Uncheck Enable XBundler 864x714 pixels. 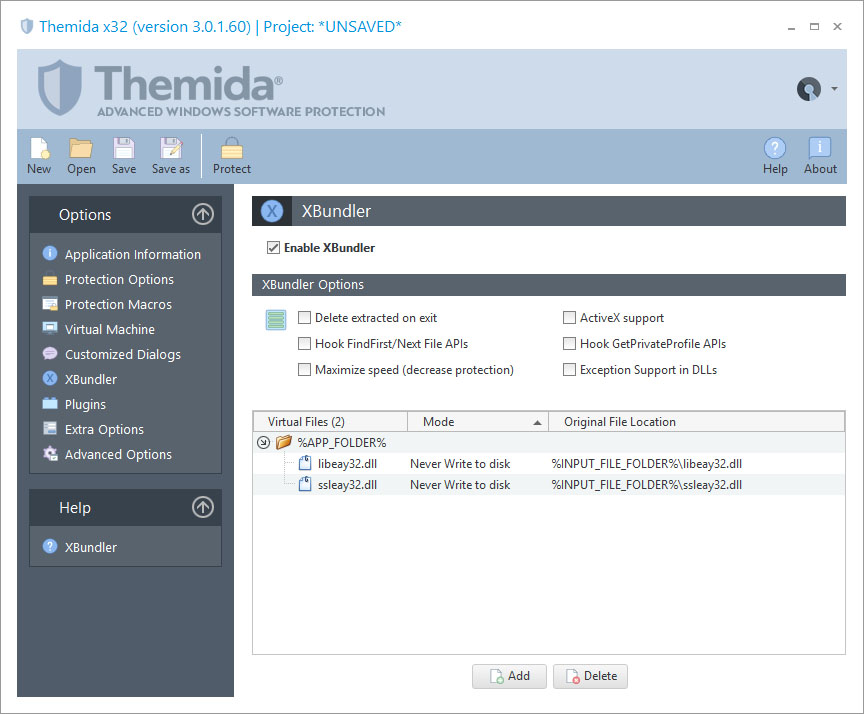273,248
